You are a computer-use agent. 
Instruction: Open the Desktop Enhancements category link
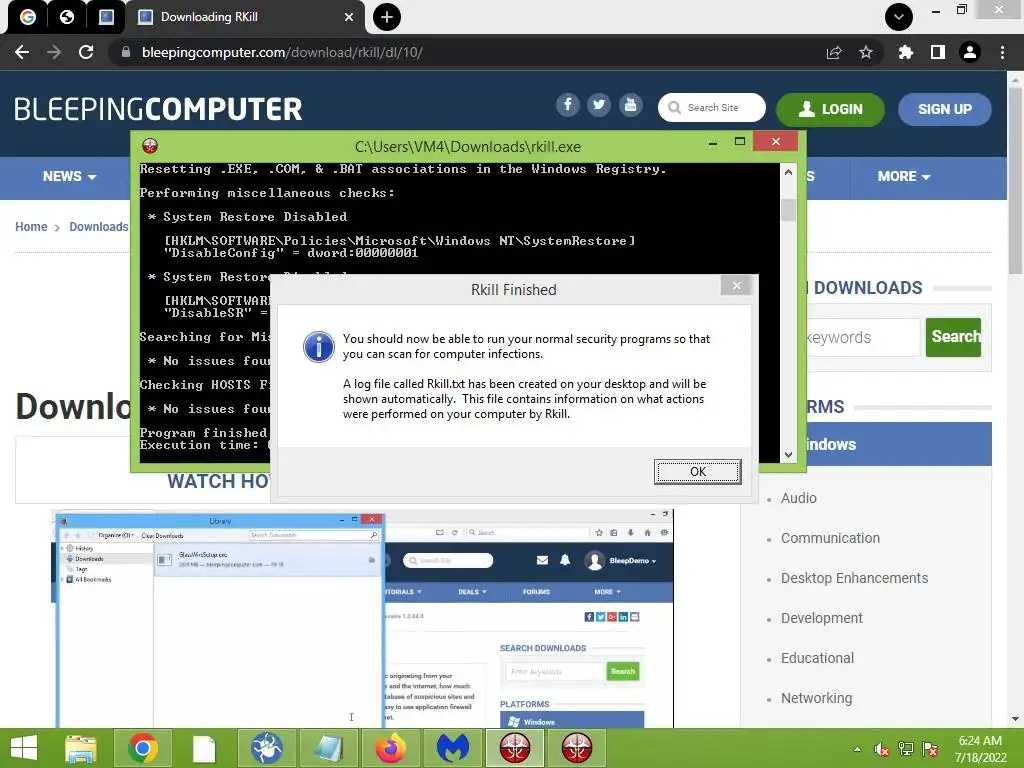pos(854,578)
